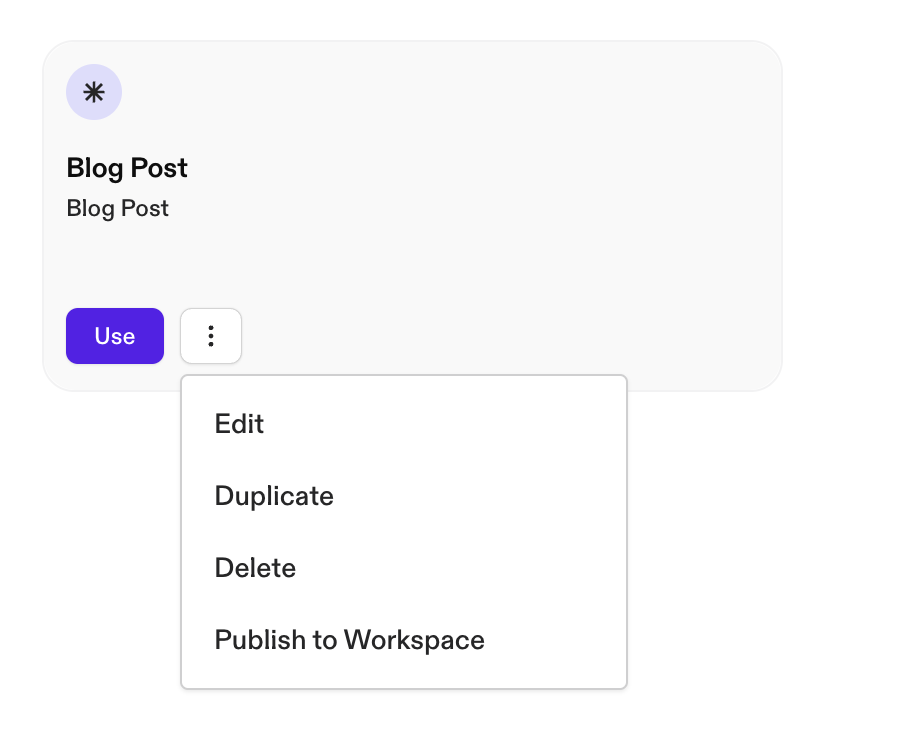Collapse the menu via vertical ellipsis button
This screenshot has height=732, width=902.
[x=211, y=336]
